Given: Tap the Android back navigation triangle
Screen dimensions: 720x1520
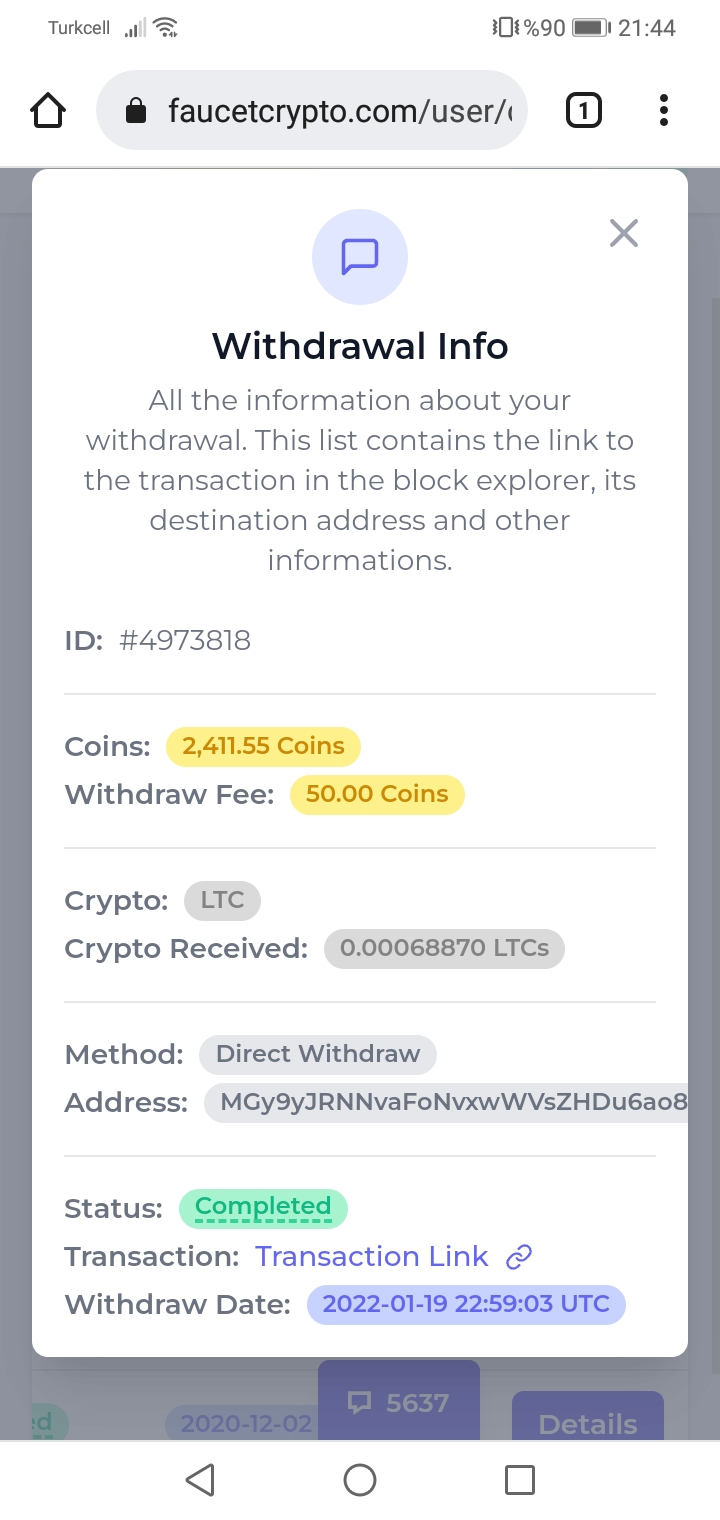Looking at the screenshot, I should pyautogui.click(x=200, y=1480).
